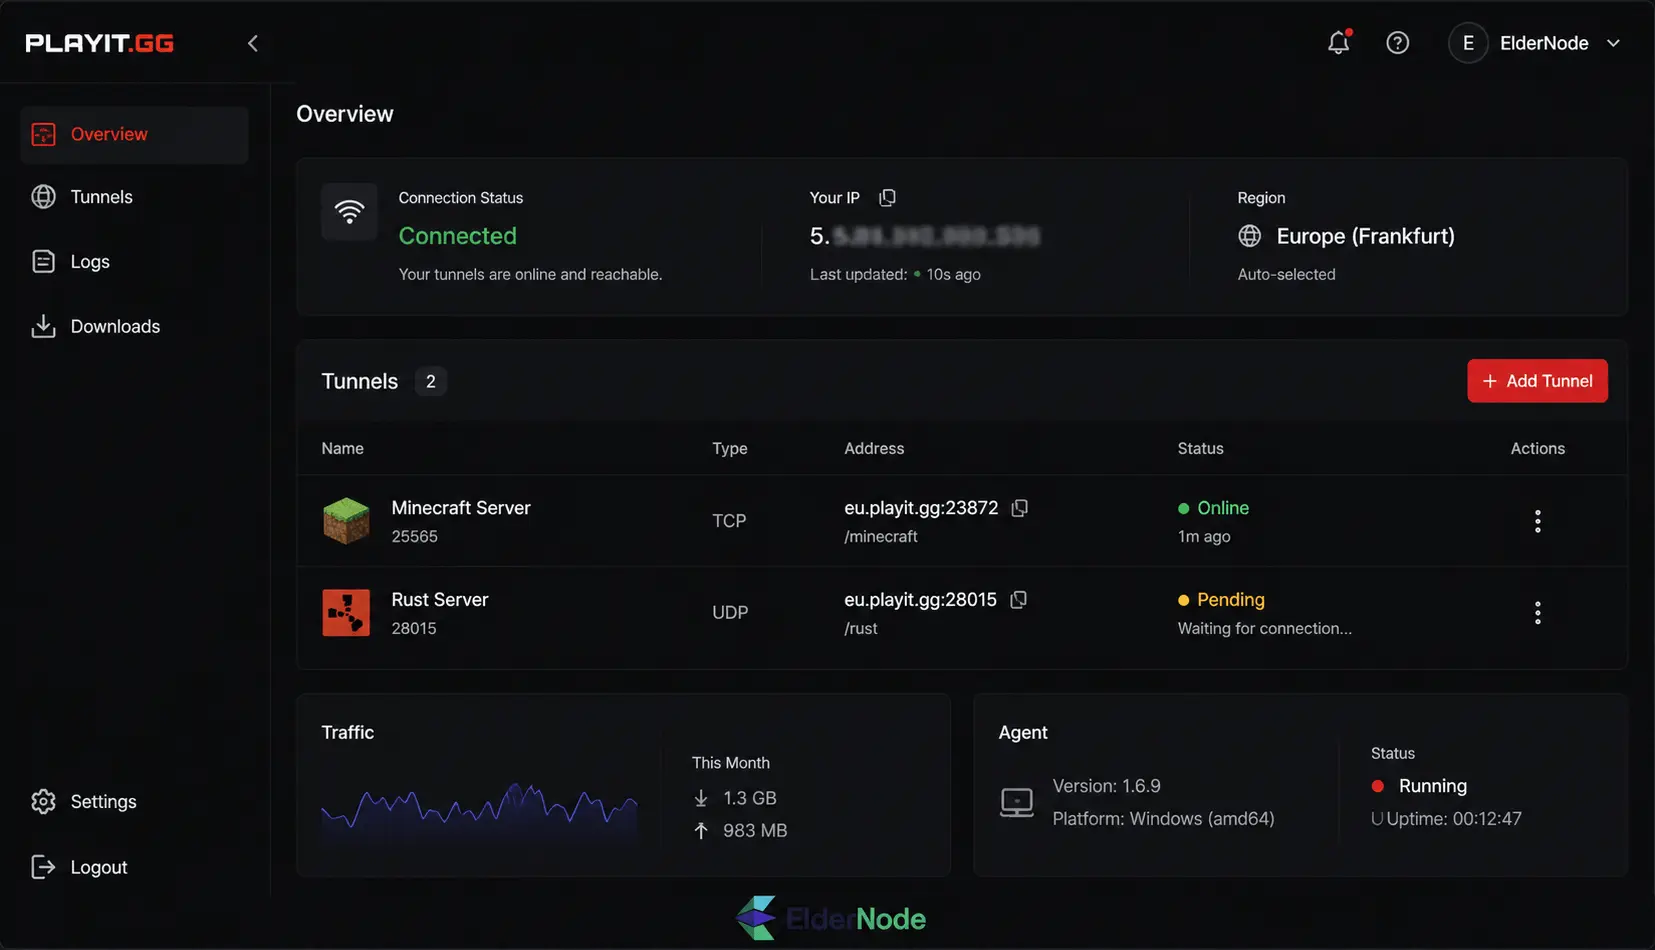Click the tunnels count badge 2

pos(431,381)
